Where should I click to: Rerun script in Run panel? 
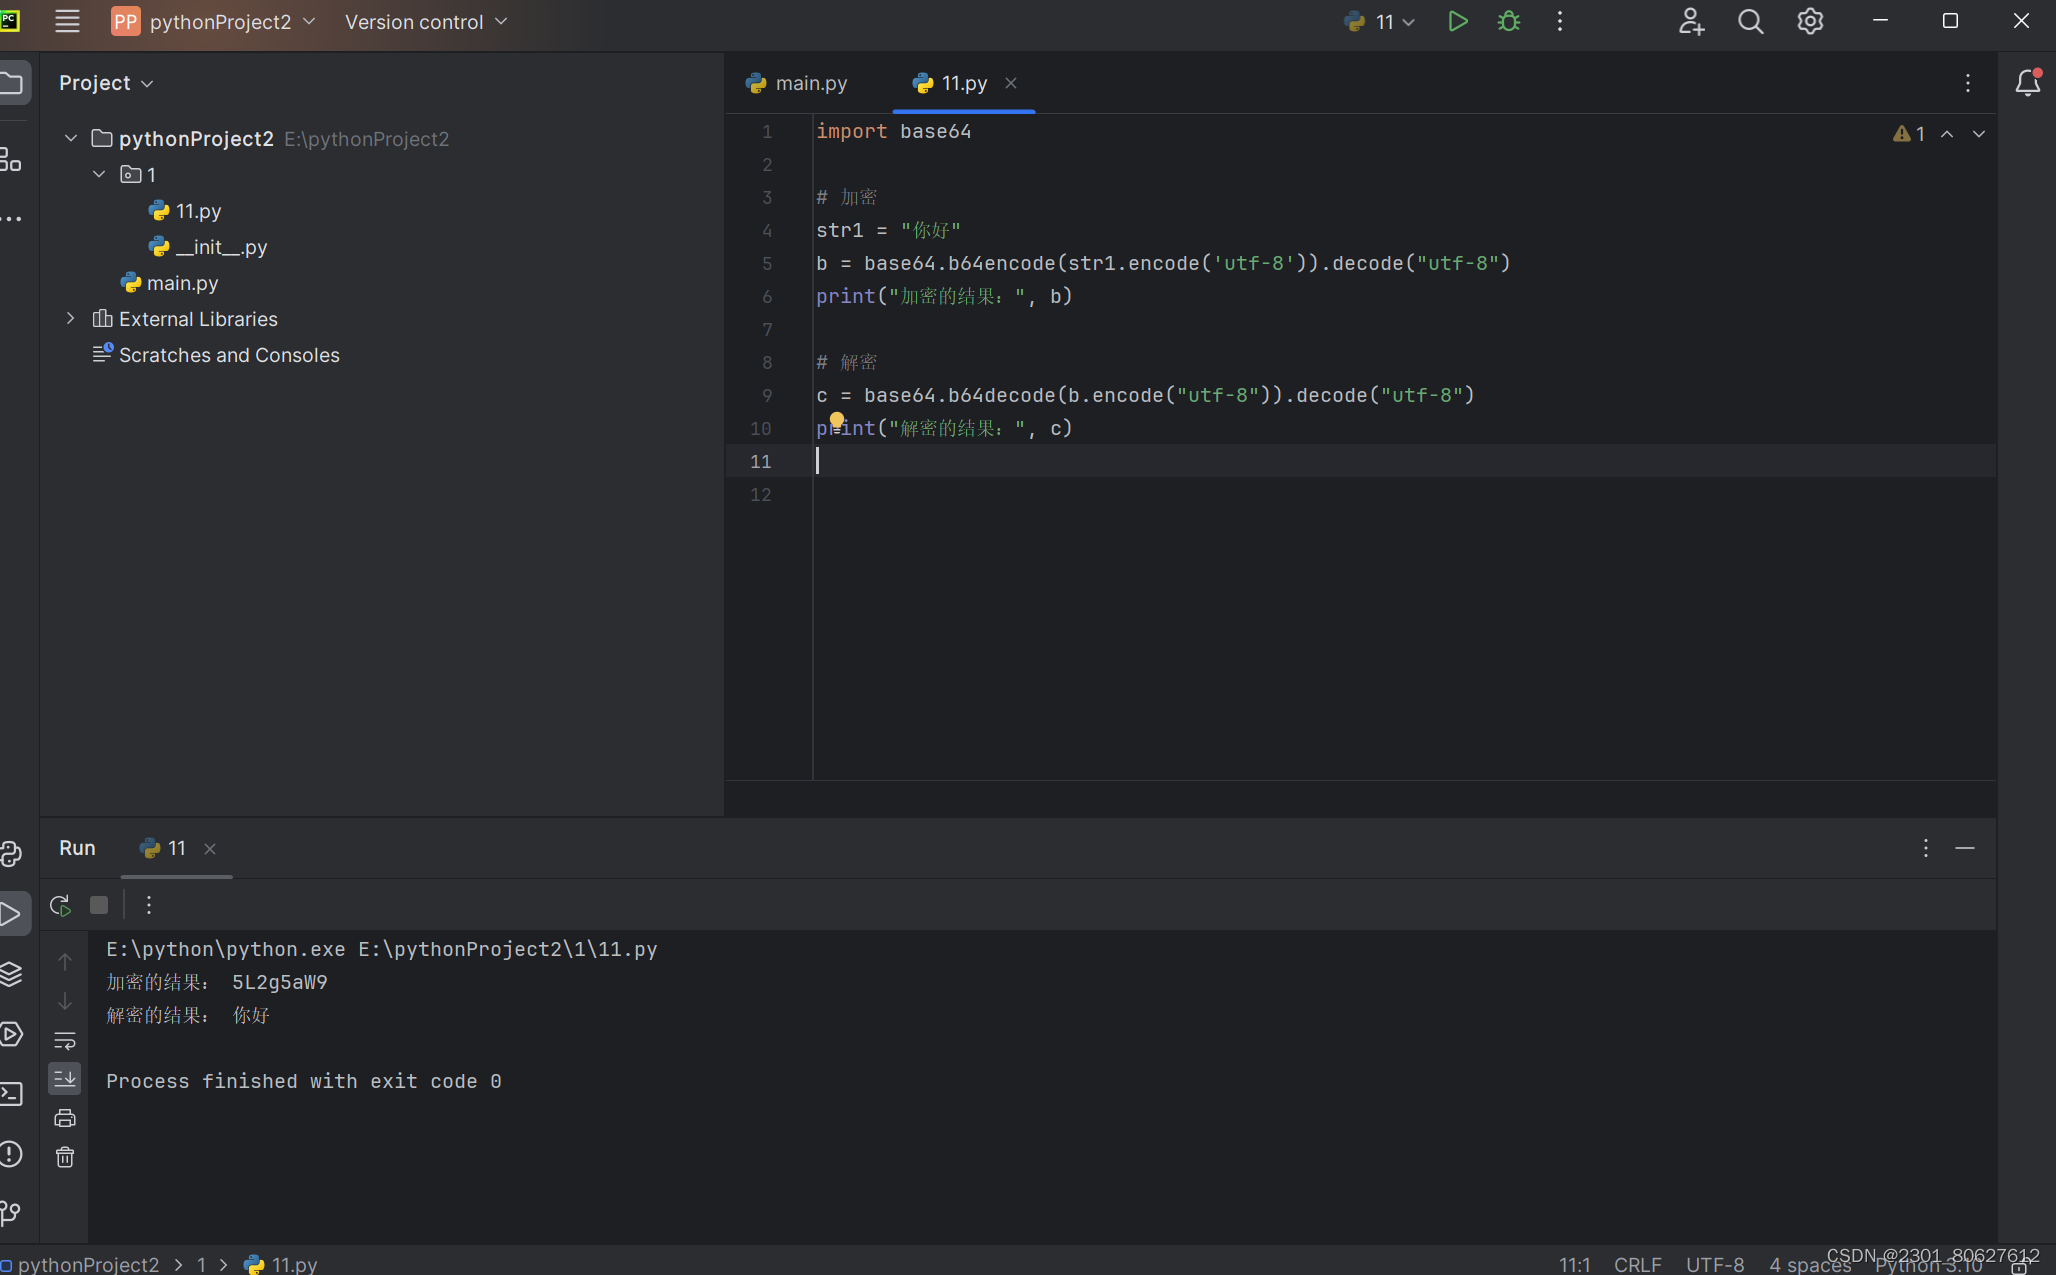[60, 905]
